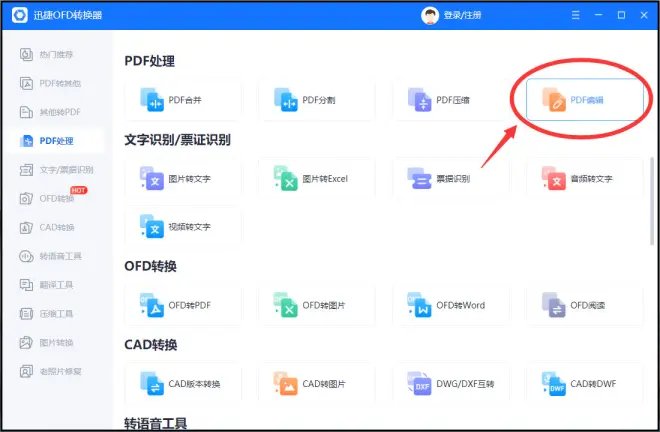Image resolution: width=660 pixels, height=432 pixels.
Task: Start the OFD转图片 converter
Action: click(317, 305)
